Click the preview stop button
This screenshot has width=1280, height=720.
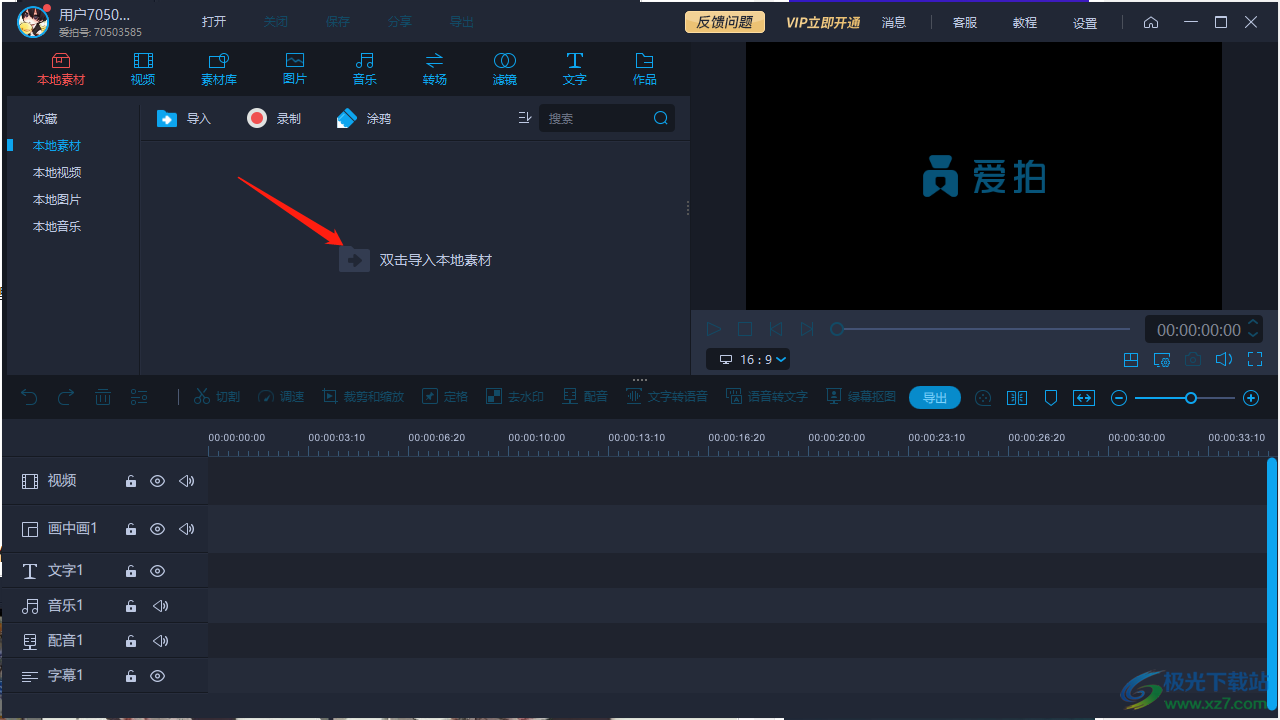[745, 329]
